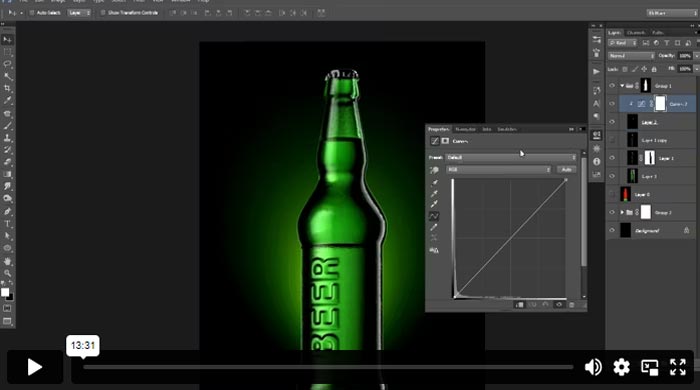Screen dimensions: 700x390
Task: Select the Crop tool
Action: pyautogui.click(x=8, y=89)
